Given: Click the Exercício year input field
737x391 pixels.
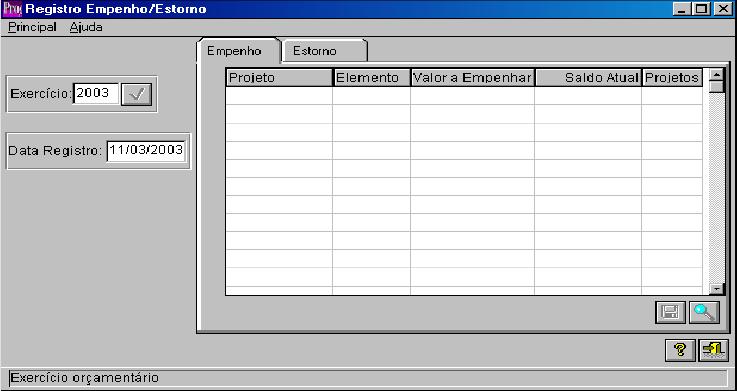Looking at the screenshot, I should pyautogui.click(x=96, y=93).
